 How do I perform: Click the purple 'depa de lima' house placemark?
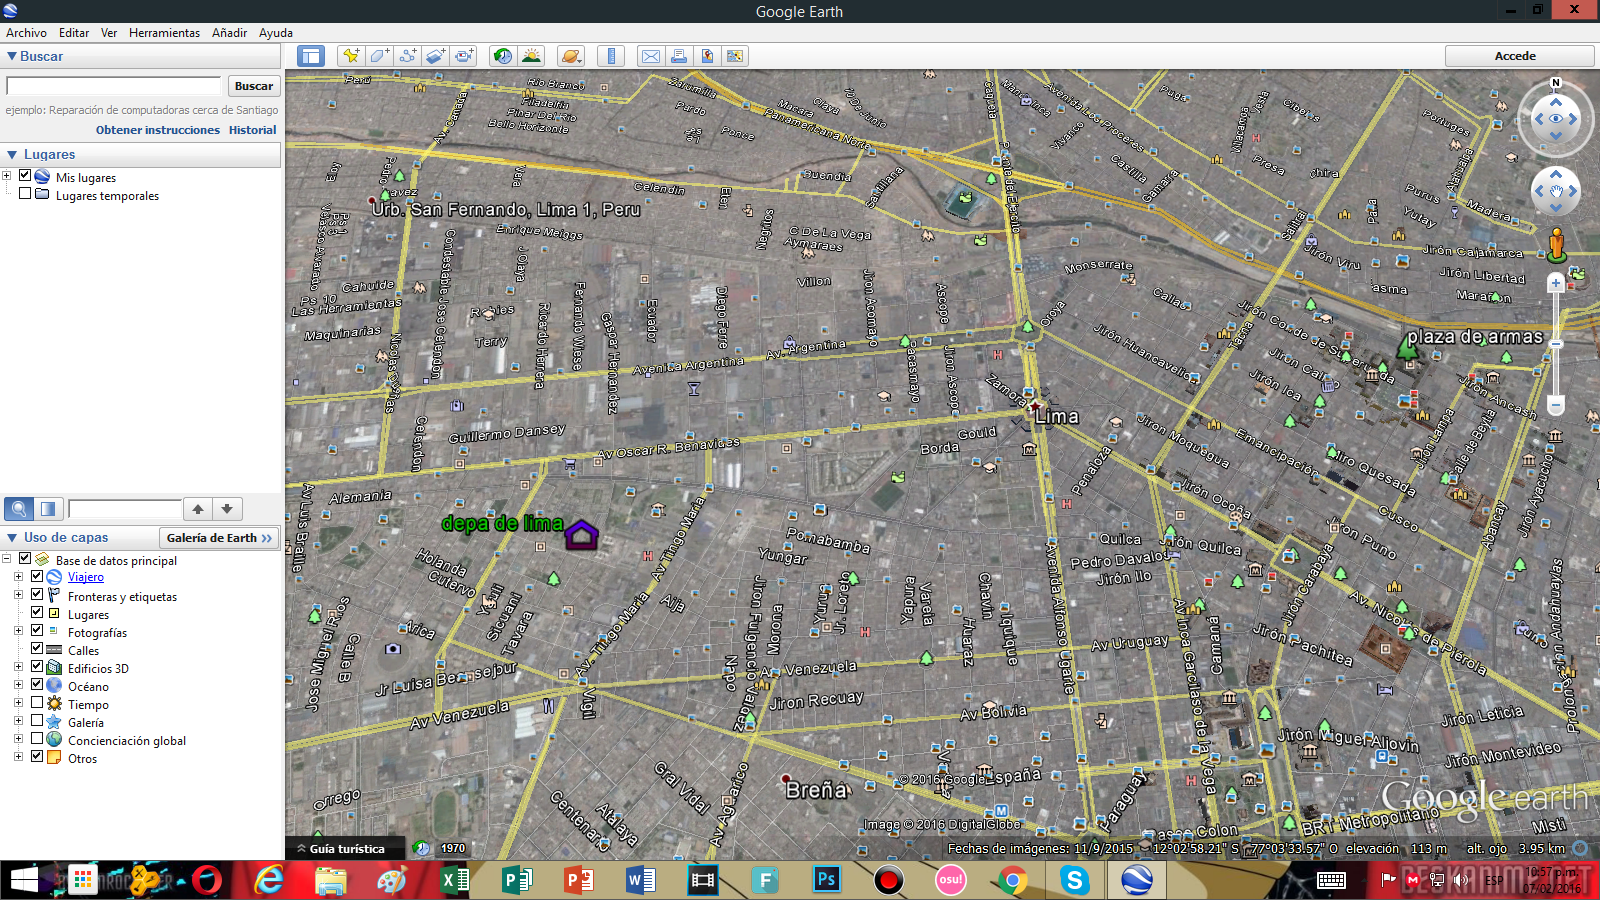click(581, 535)
